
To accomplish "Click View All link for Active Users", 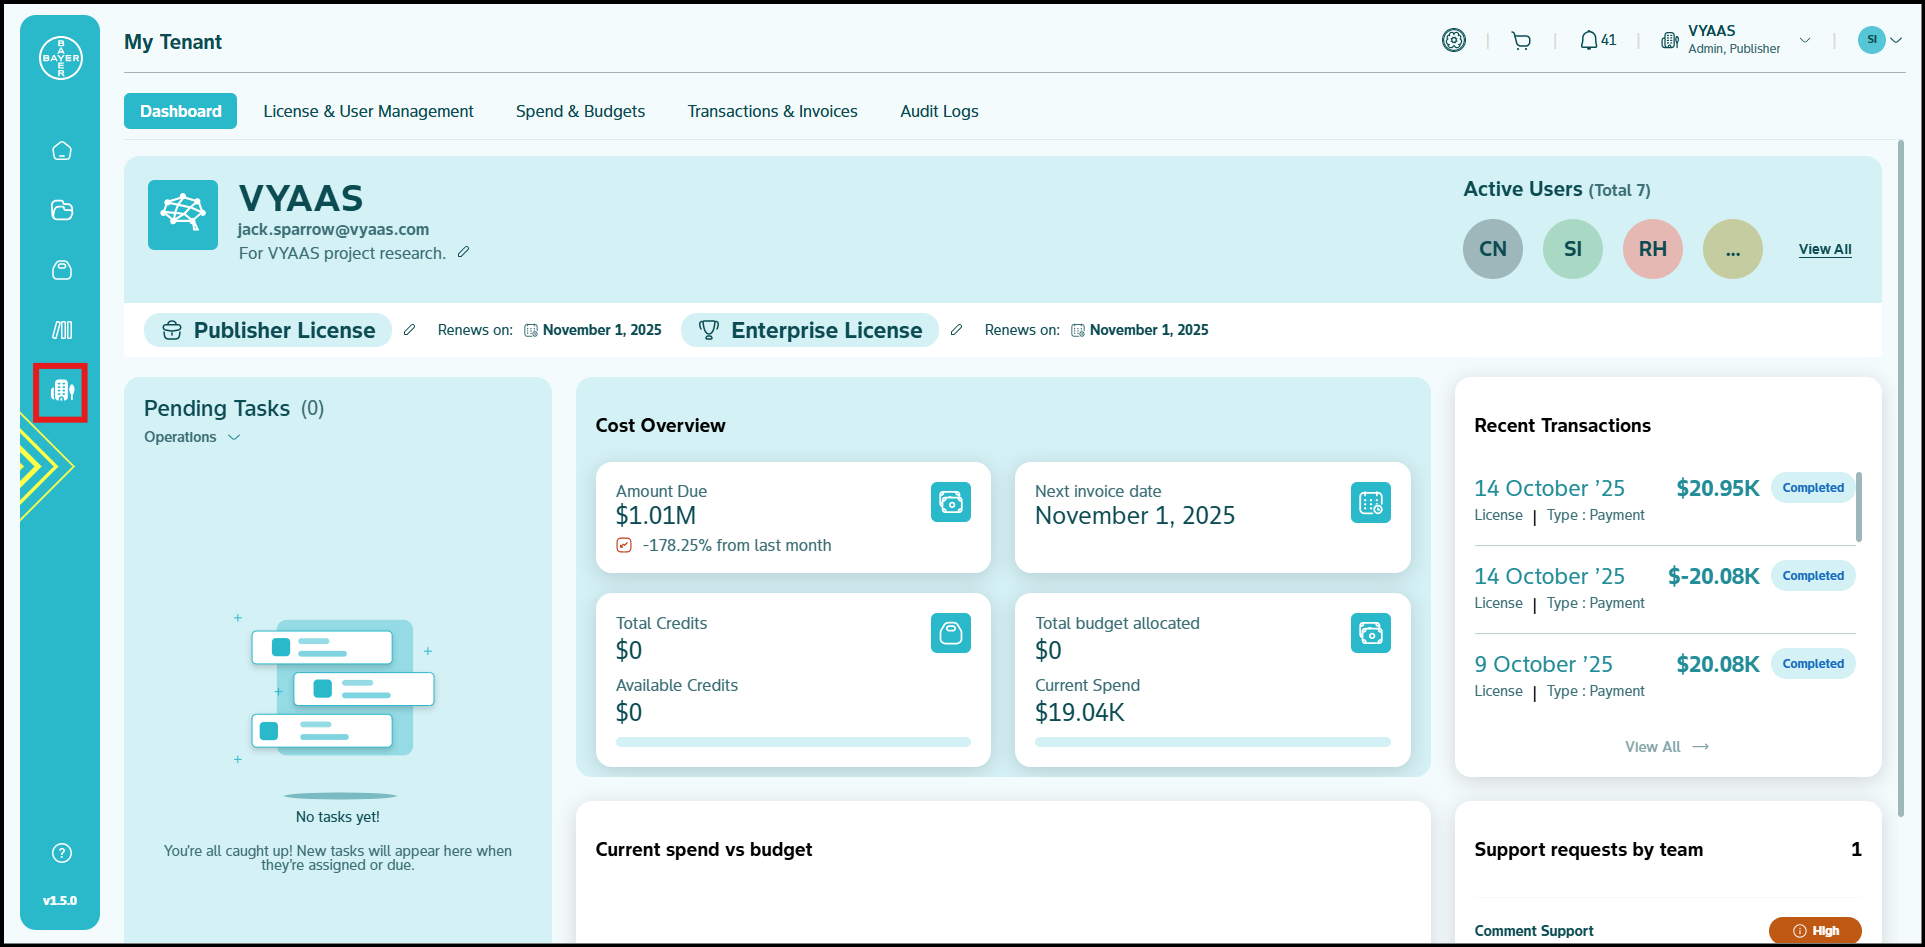I will coord(1824,249).
